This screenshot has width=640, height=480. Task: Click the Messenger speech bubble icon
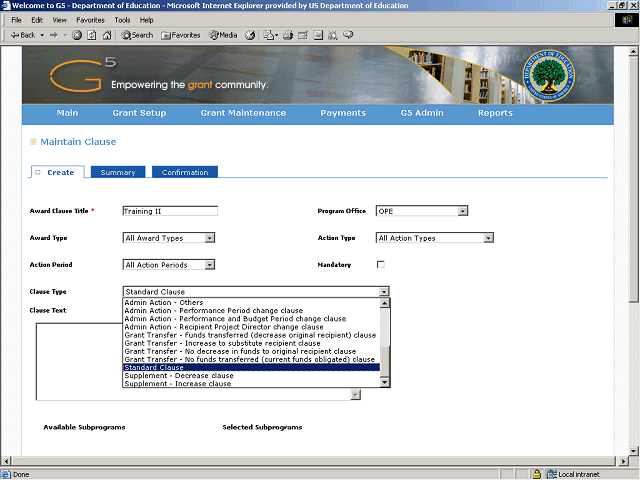click(x=348, y=35)
